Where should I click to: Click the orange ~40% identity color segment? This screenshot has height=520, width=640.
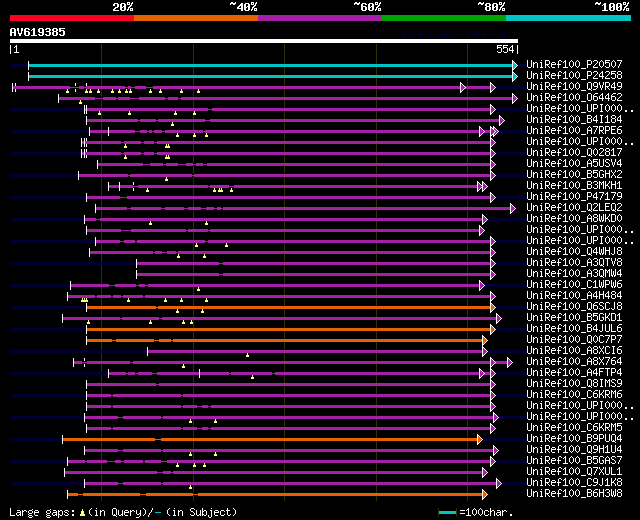[x=196, y=18]
